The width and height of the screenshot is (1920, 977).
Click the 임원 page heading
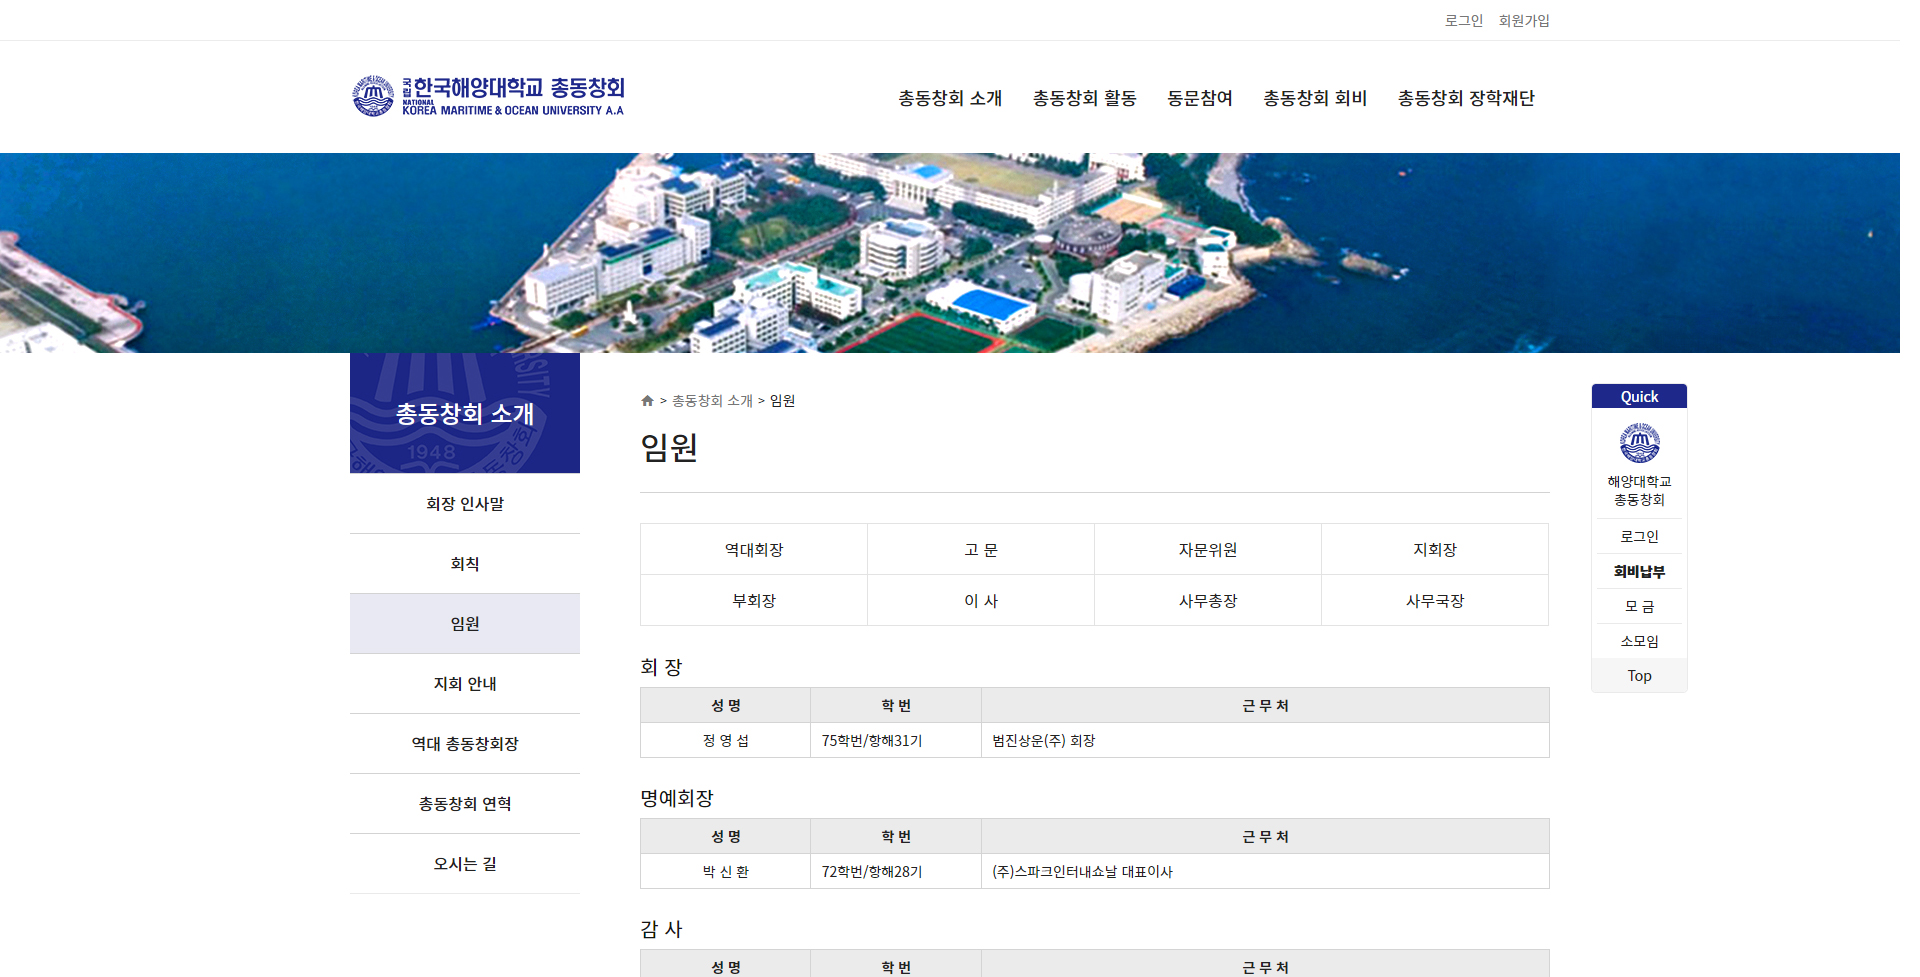click(x=669, y=447)
